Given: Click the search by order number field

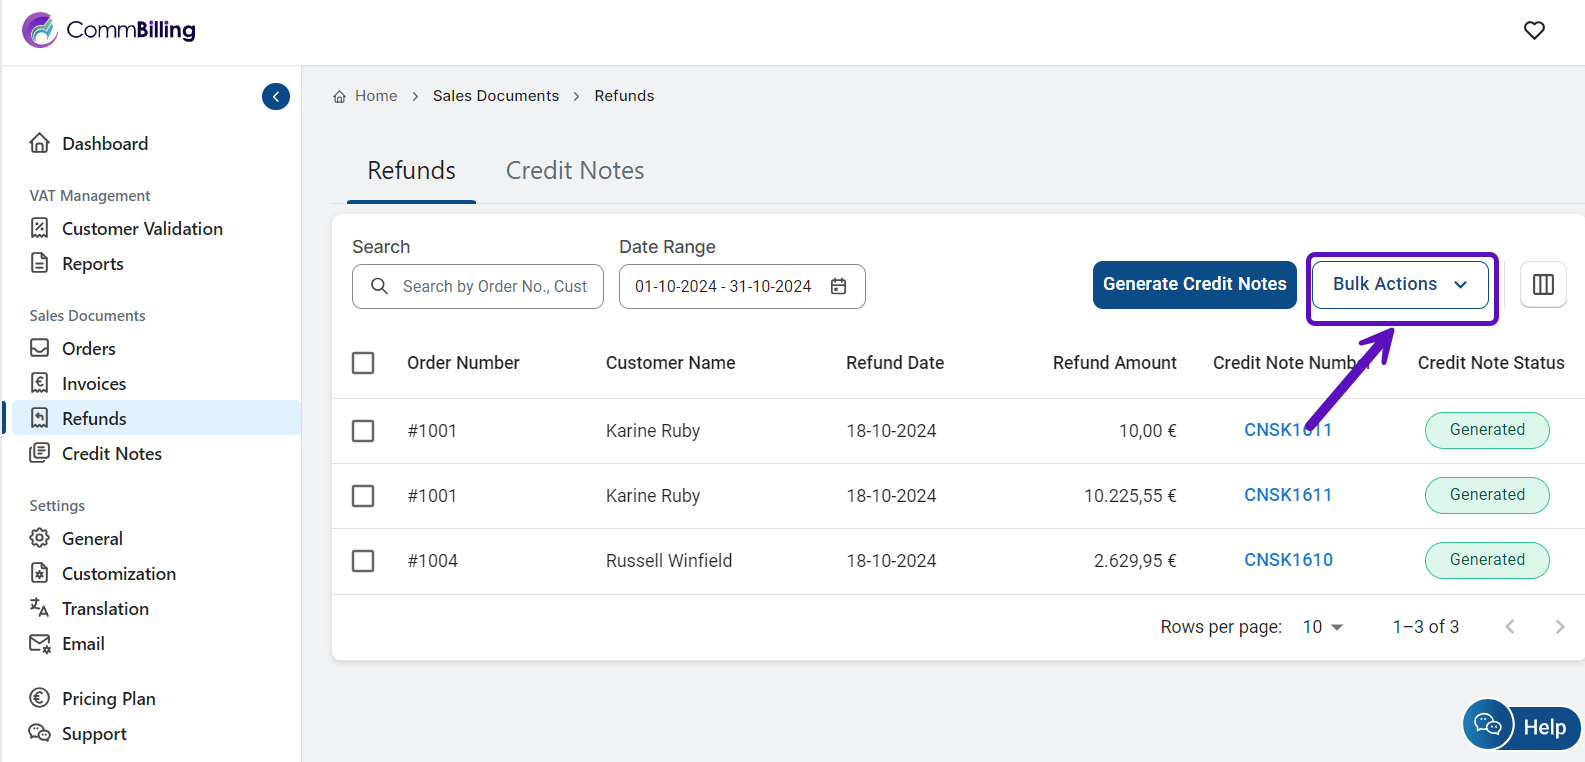Looking at the screenshot, I should [493, 287].
